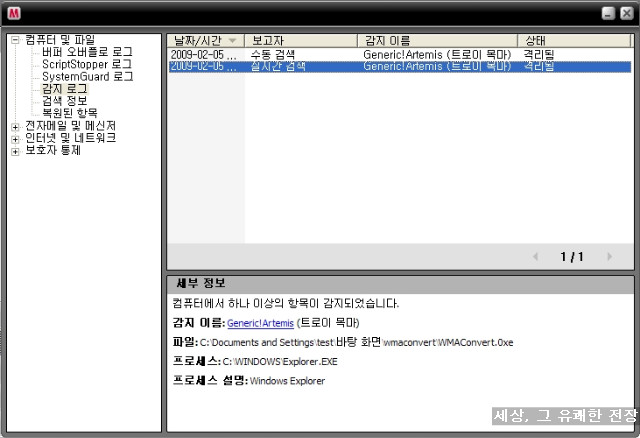This screenshot has width=640, height=438.
Task: Expand the 인터넷 및 네트워크 node
Action: (x=15, y=139)
